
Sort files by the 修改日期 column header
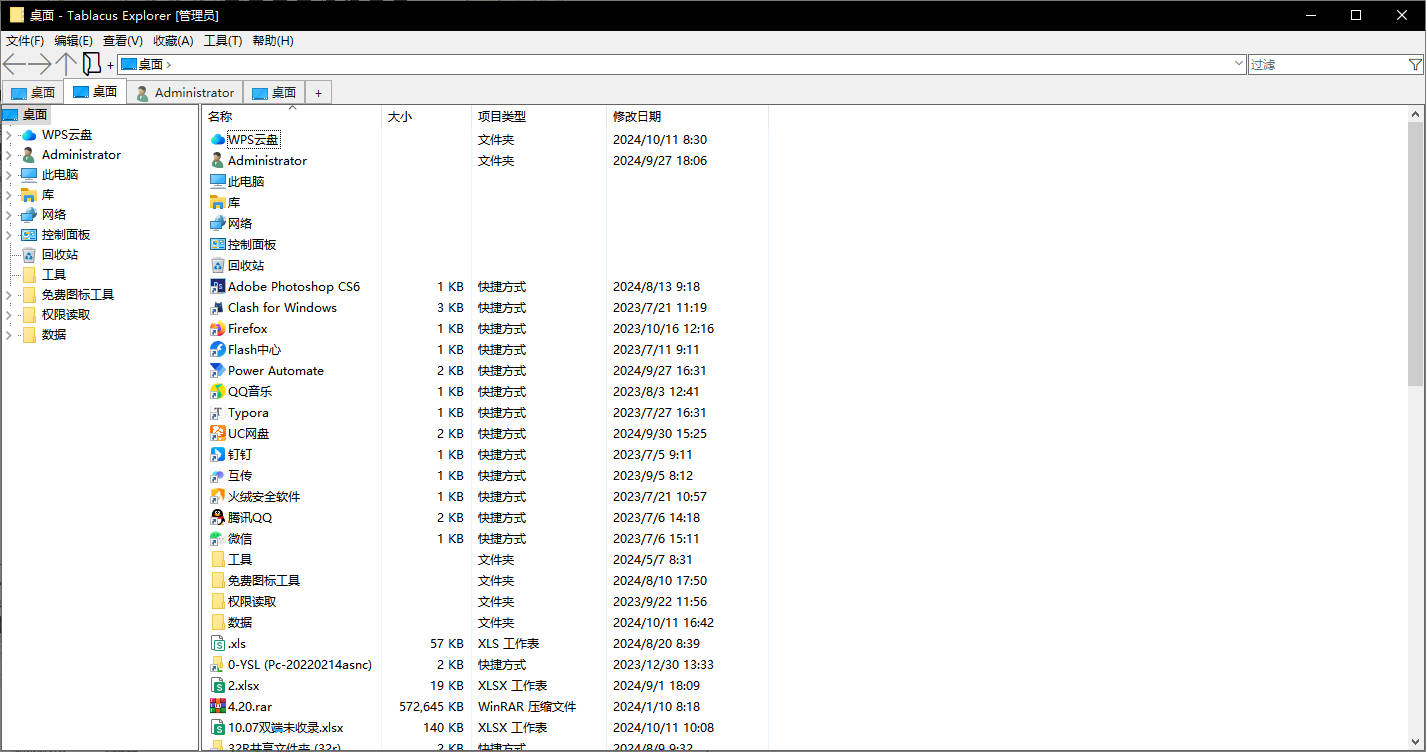pyautogui.click(x=687, y=117)
